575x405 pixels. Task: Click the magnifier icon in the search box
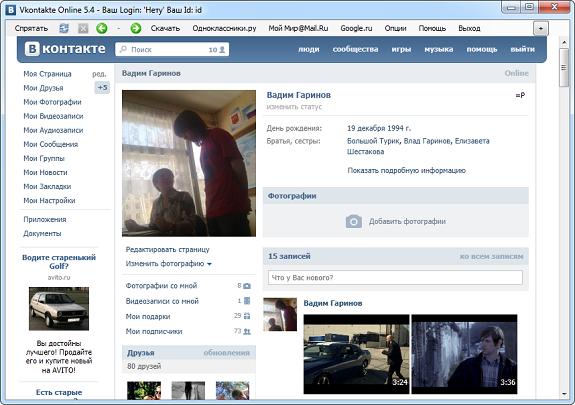pos(124,49)
